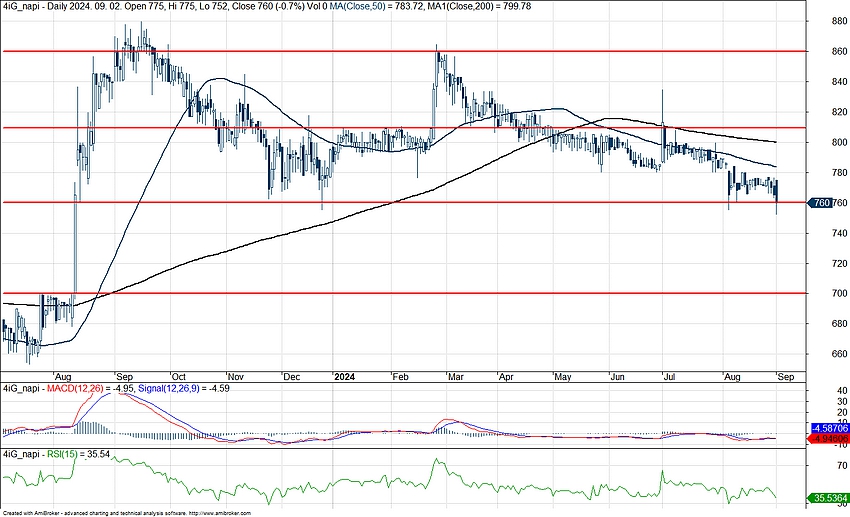Select the red horizontal line at 810

(404, 128)
